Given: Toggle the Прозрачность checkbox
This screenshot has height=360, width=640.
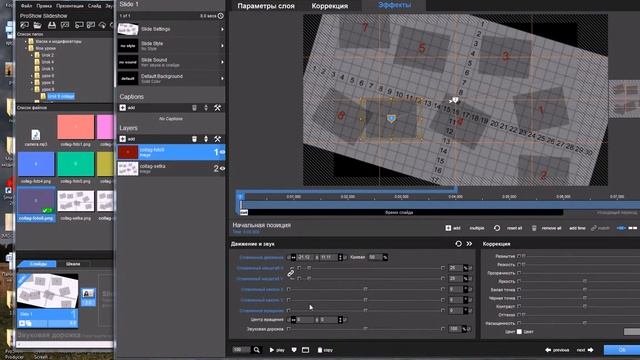Looking at the screenshot, I should tap(519, 273).
